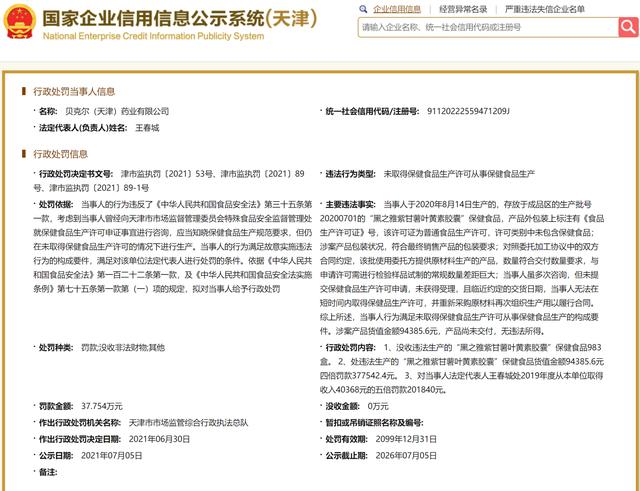
Task: Select penalty type 罚款;没收非法财物;其他
Action: (x=123, y=347)
